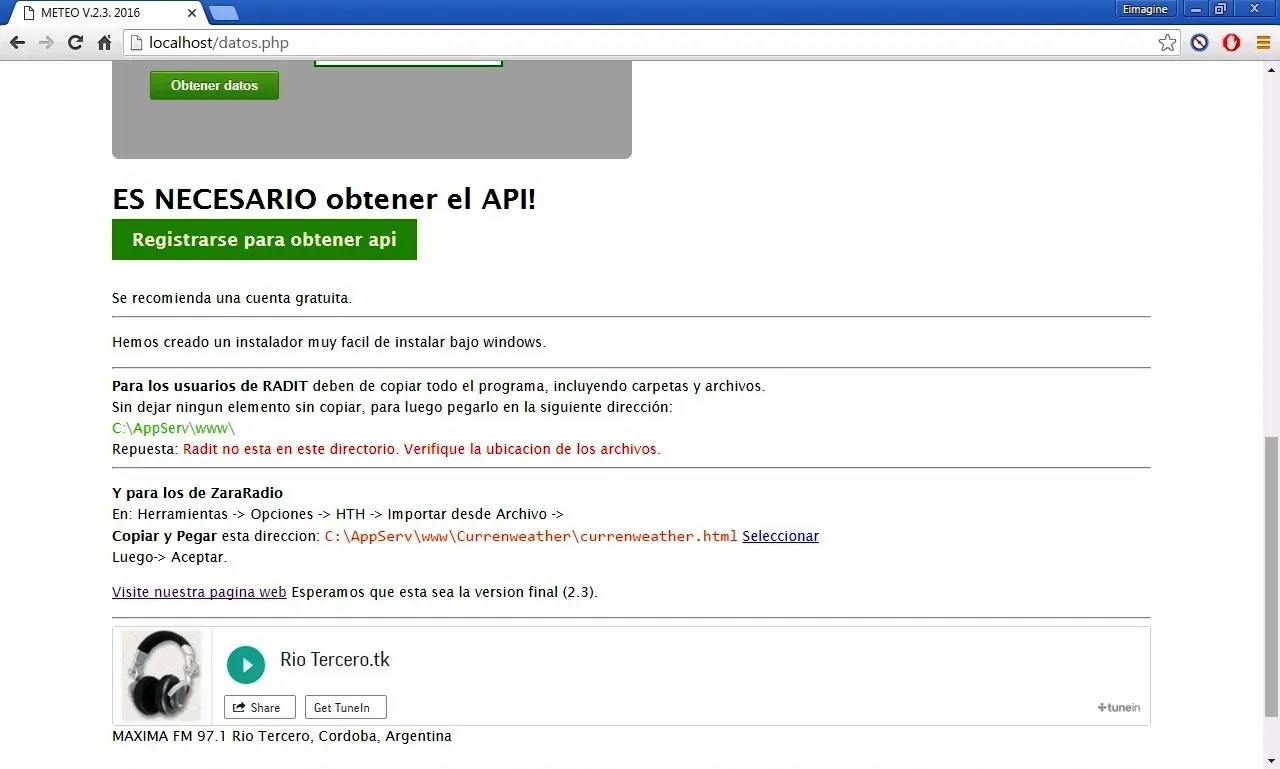
Task: Click Radit no esta en este directorio message
Action: point(422,449)
